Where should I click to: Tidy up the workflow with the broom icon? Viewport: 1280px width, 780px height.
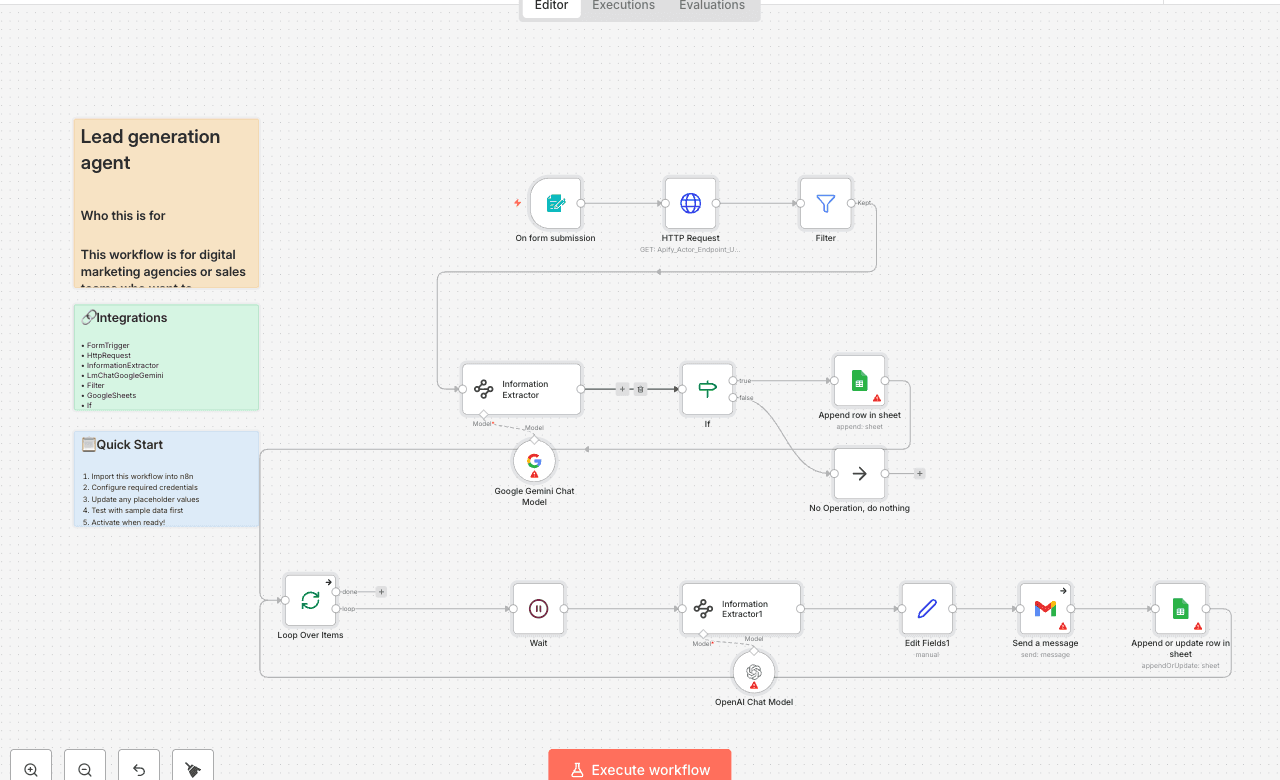[x=192, y=765]
